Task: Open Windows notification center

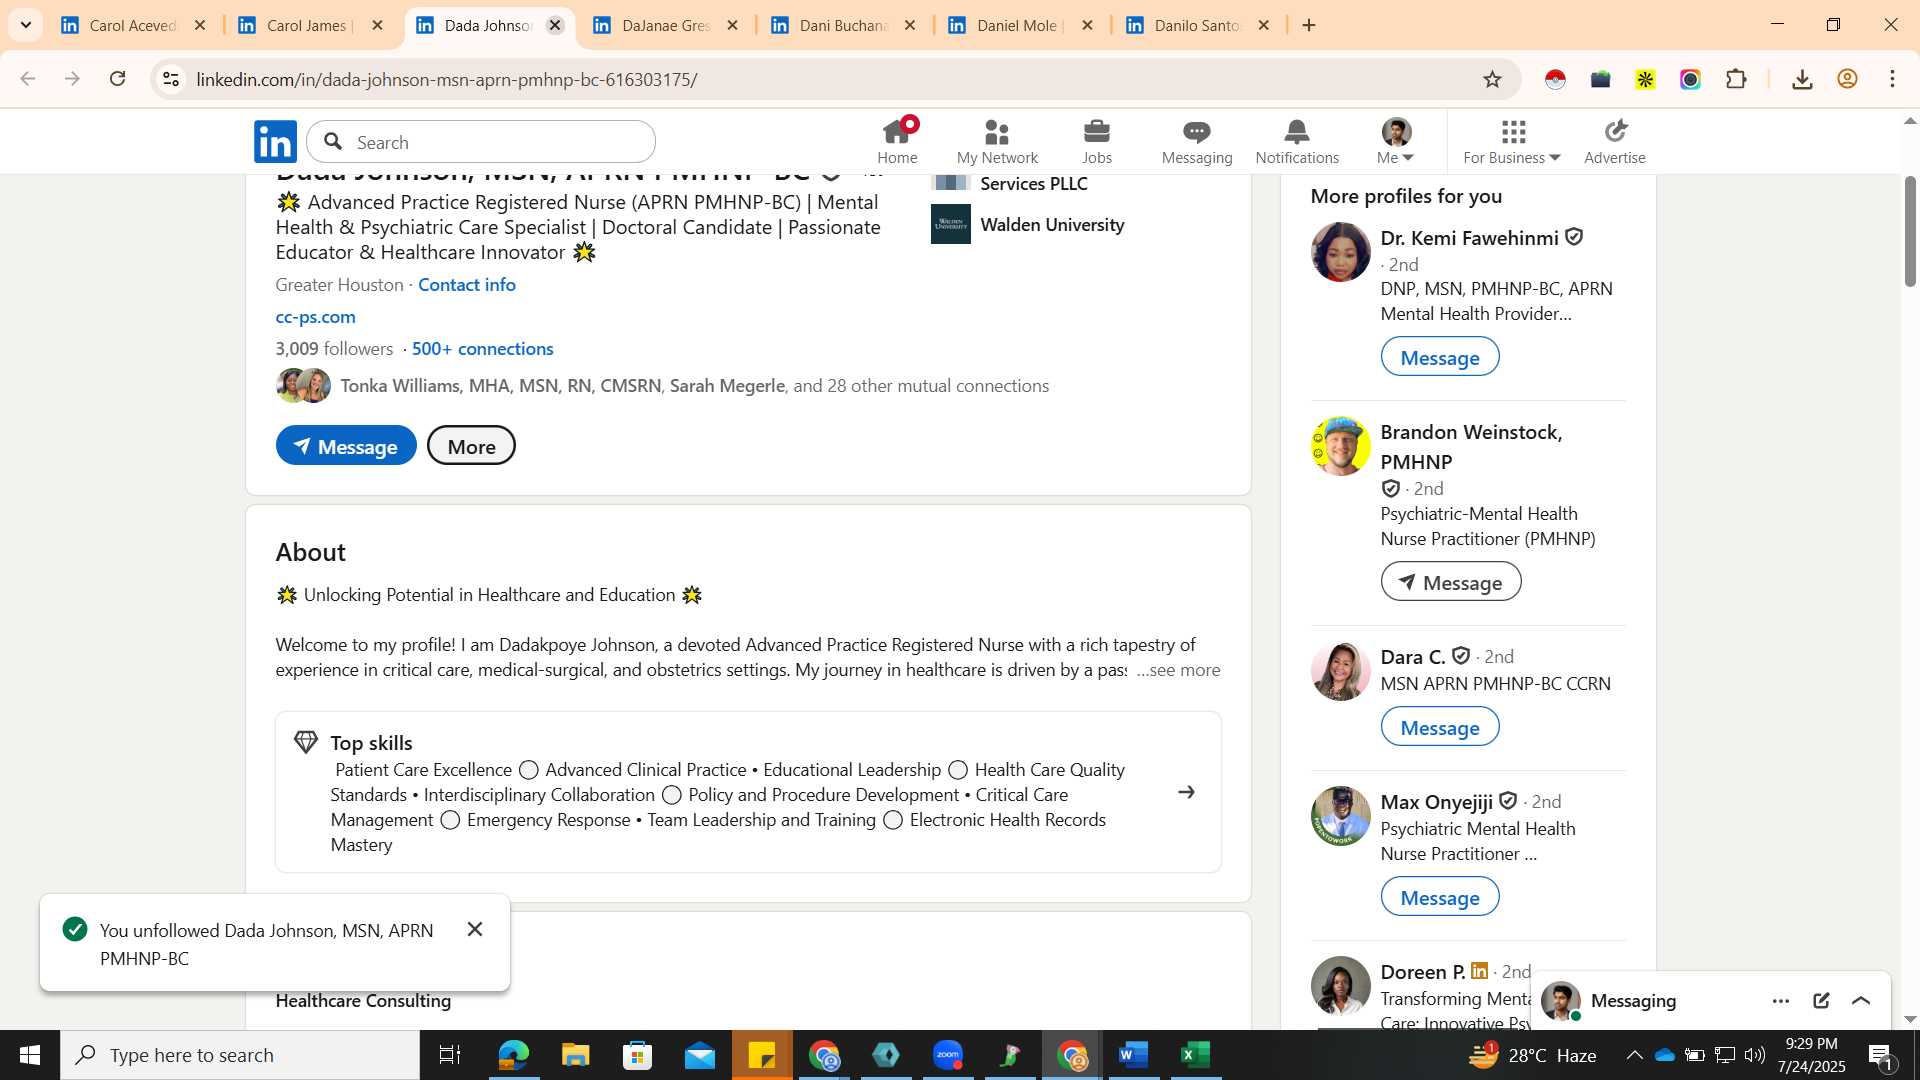Action: pyautogui.click(x=1880, y=1055)
